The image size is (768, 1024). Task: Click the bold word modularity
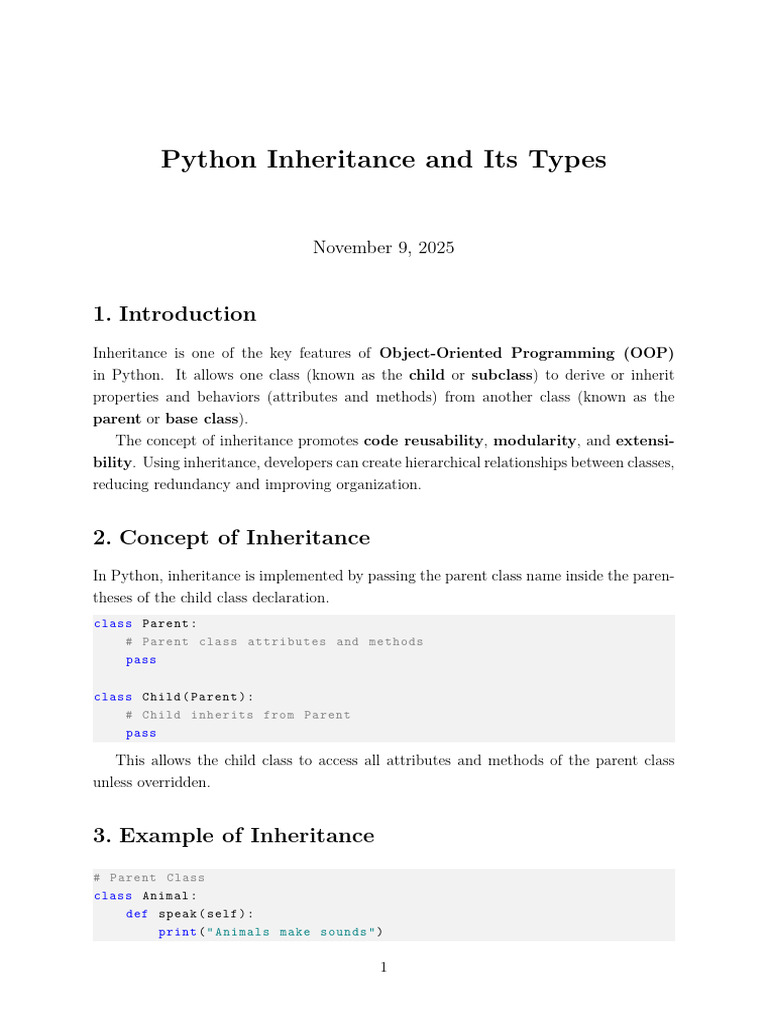[x=534, y=441]
